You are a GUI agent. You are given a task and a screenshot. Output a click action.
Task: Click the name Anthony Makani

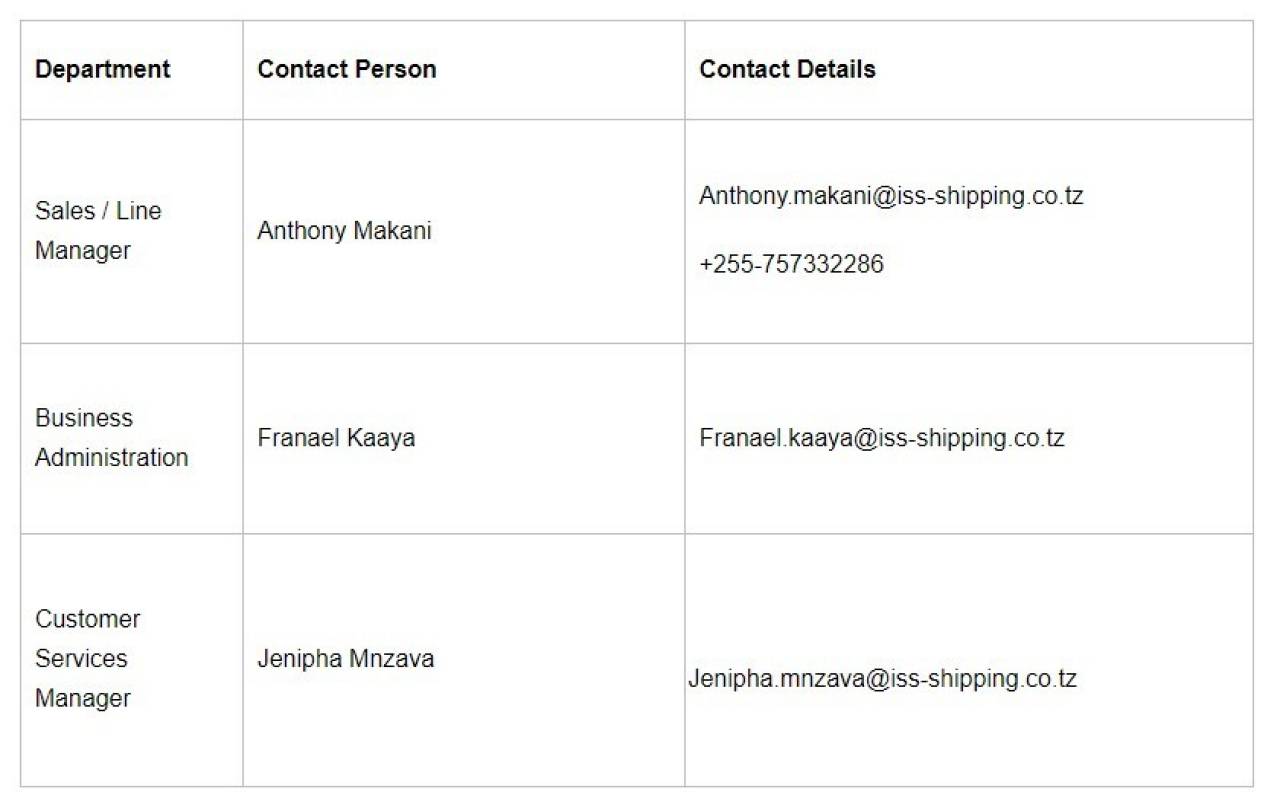coord(344,231)
